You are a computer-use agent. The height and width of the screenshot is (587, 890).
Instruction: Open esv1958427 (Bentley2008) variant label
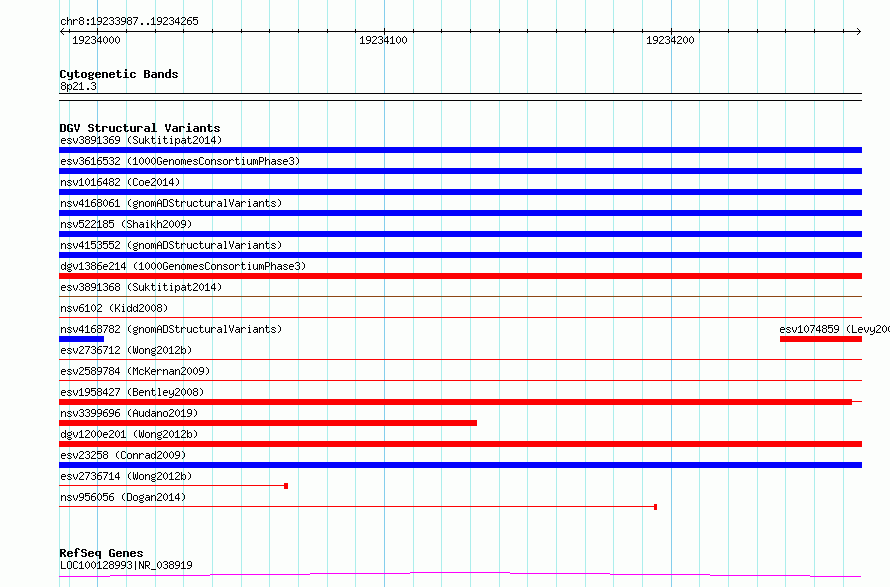(x=132, y=392)
